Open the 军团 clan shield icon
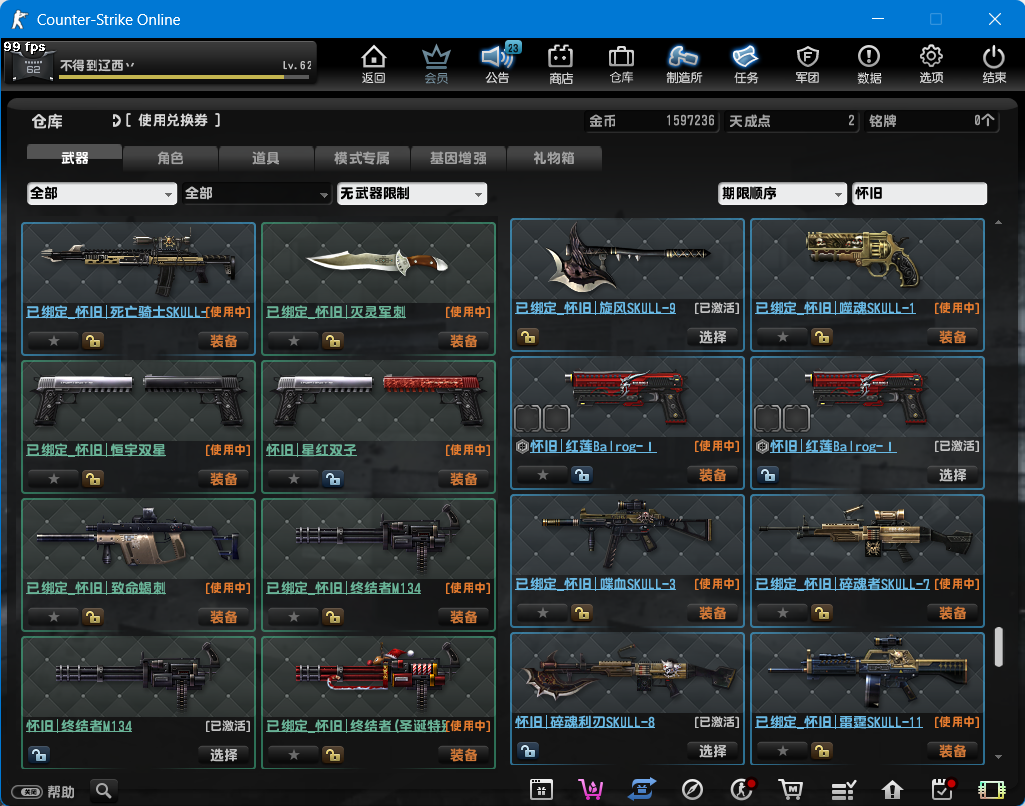Image resolution: width=1025 pixels, height=806 pixels. click(807, 64)
